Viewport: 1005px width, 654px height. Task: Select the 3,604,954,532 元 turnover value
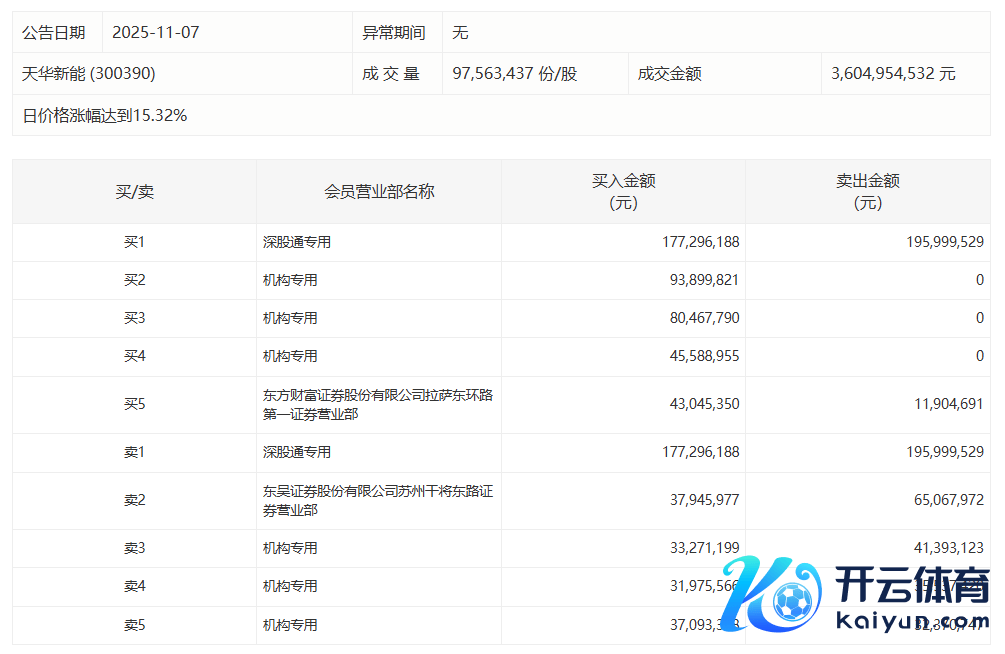[893, 74]
